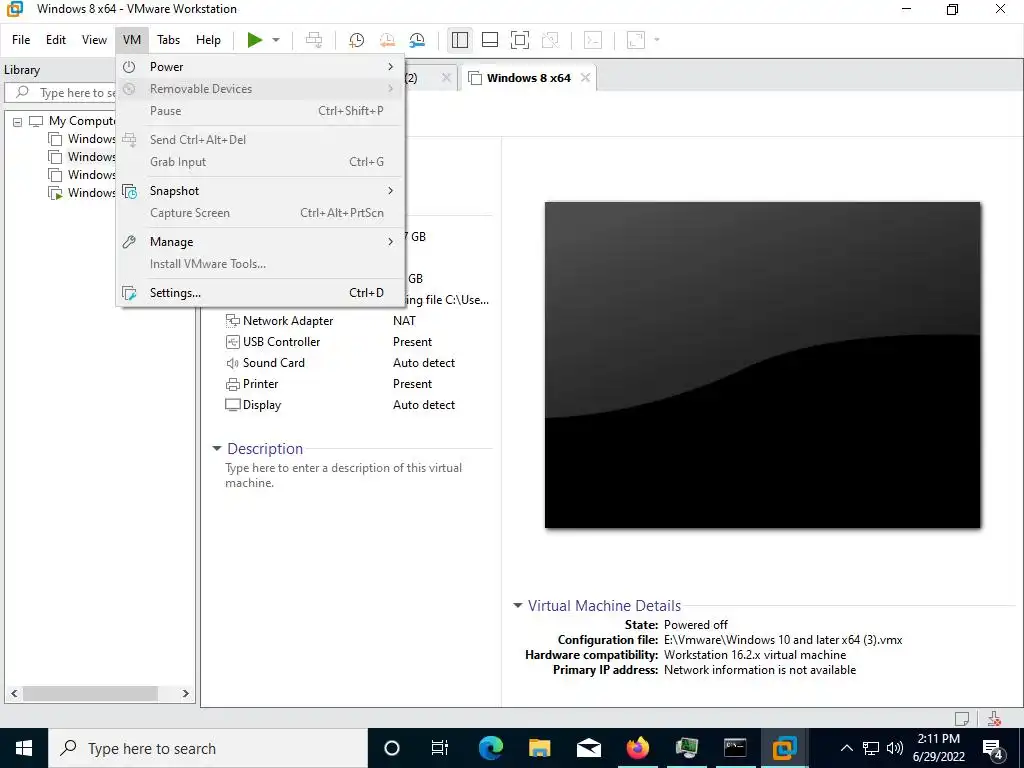Click the Unity mode toolbar icon

click(x=551, y=40)
